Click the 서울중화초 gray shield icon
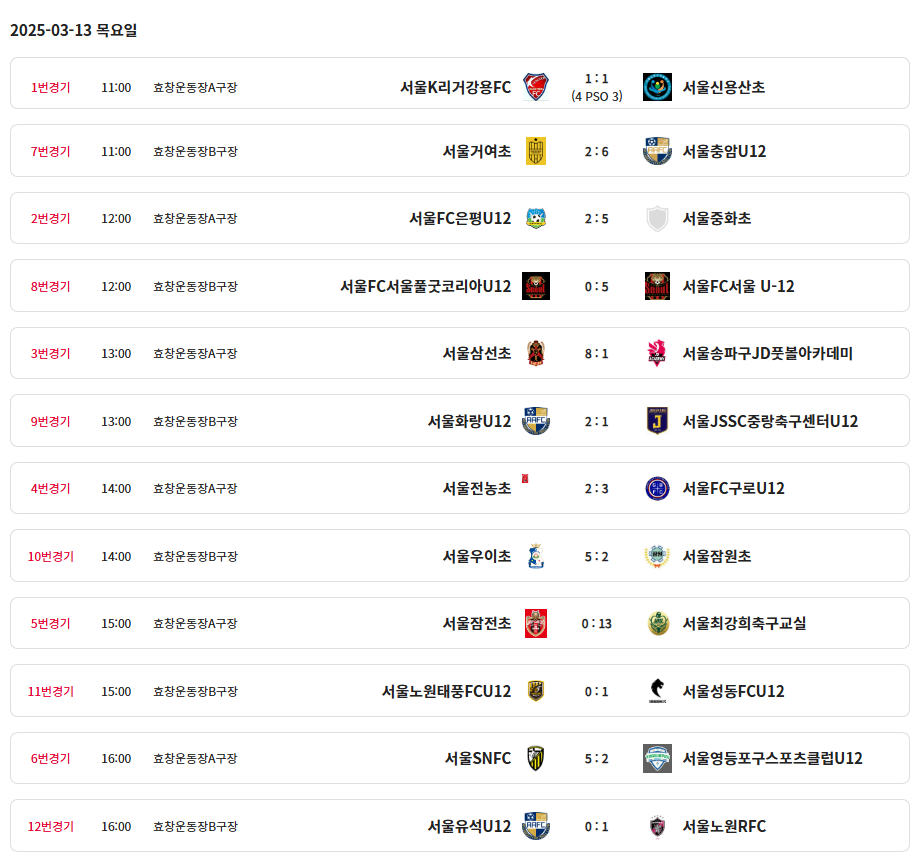Image resolution: width=922 pixels, height=860 pixels. [657, 218]
